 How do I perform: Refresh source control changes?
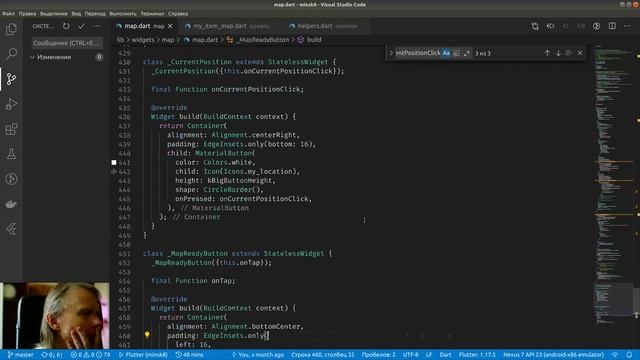[66, 26]
